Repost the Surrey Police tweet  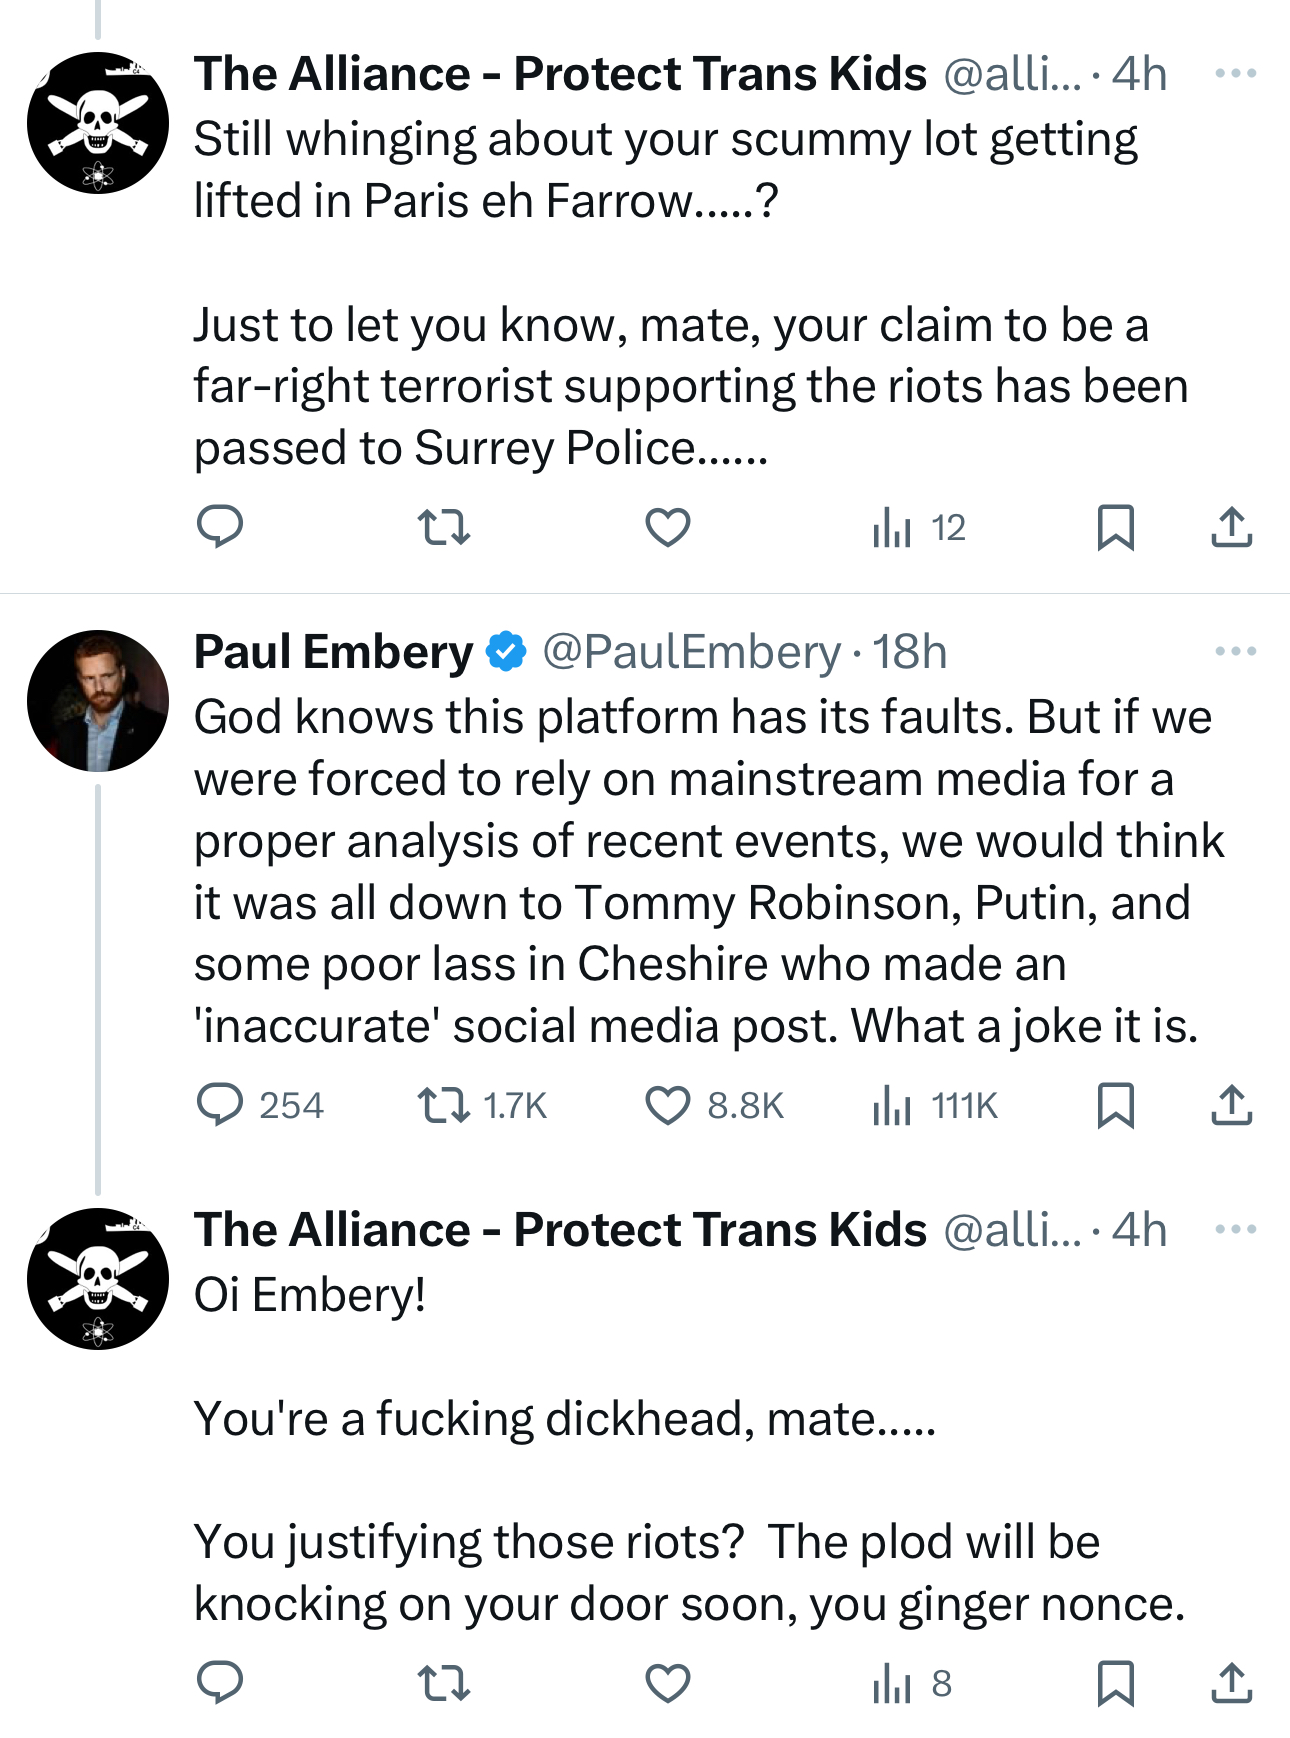443,527
